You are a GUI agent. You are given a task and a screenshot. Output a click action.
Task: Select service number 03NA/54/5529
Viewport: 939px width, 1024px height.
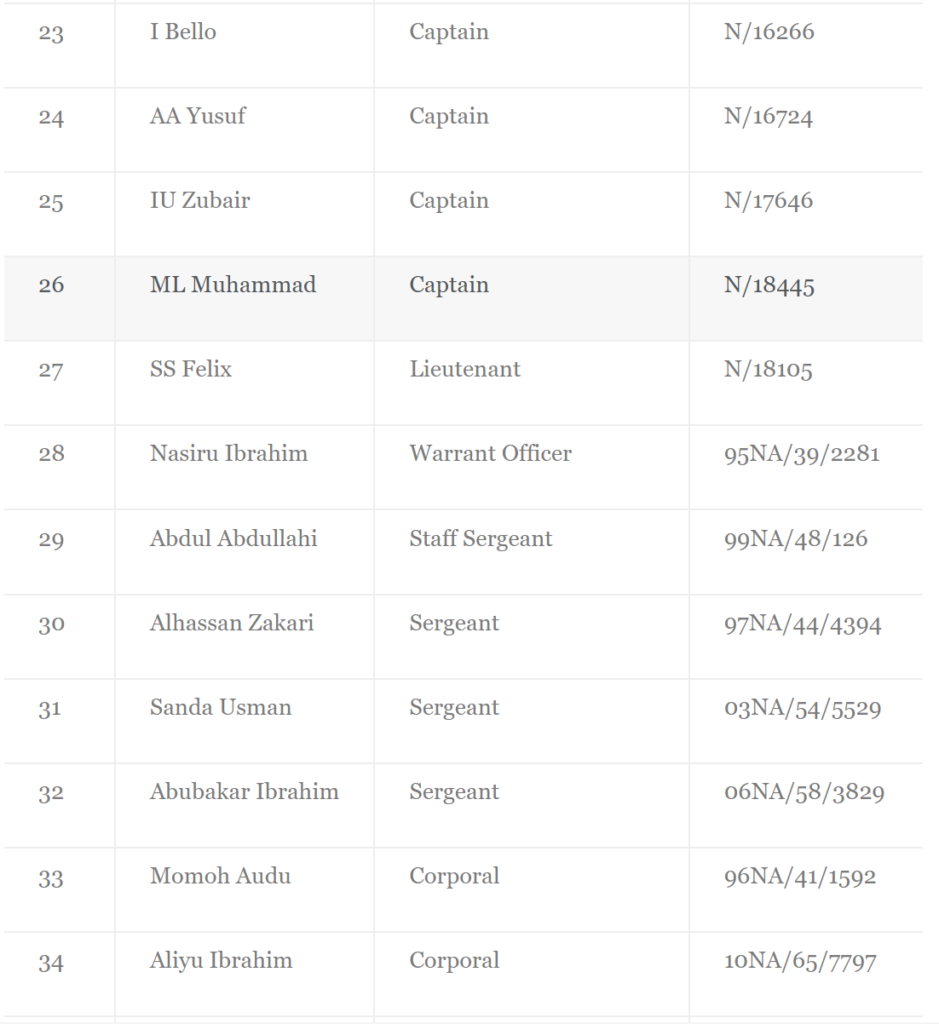[803, 708]
